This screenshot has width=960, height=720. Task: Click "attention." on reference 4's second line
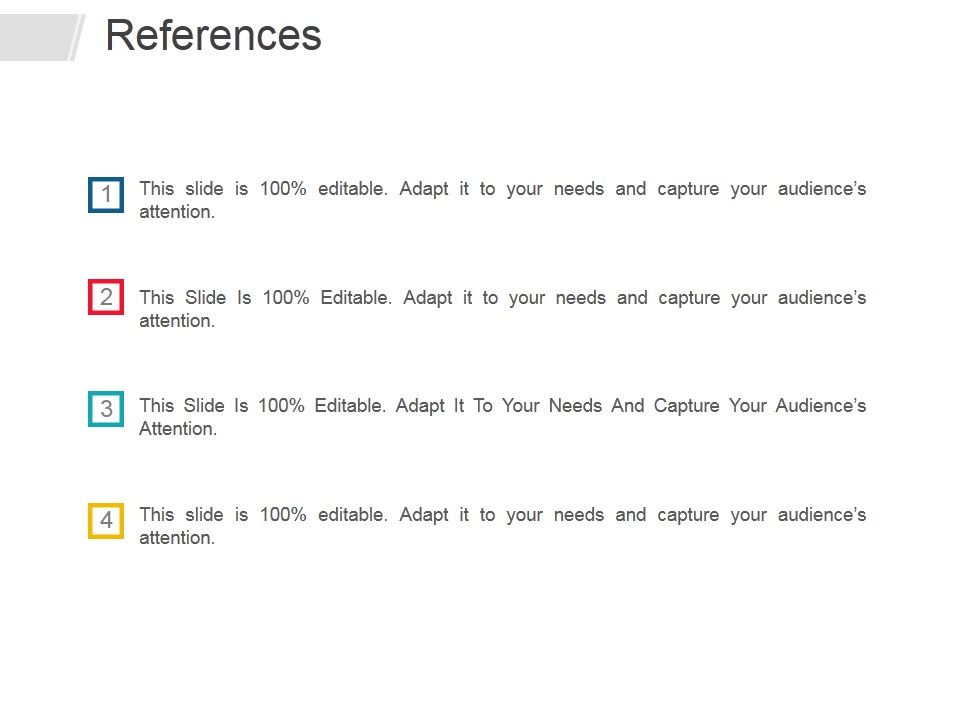tap(177, 538)
